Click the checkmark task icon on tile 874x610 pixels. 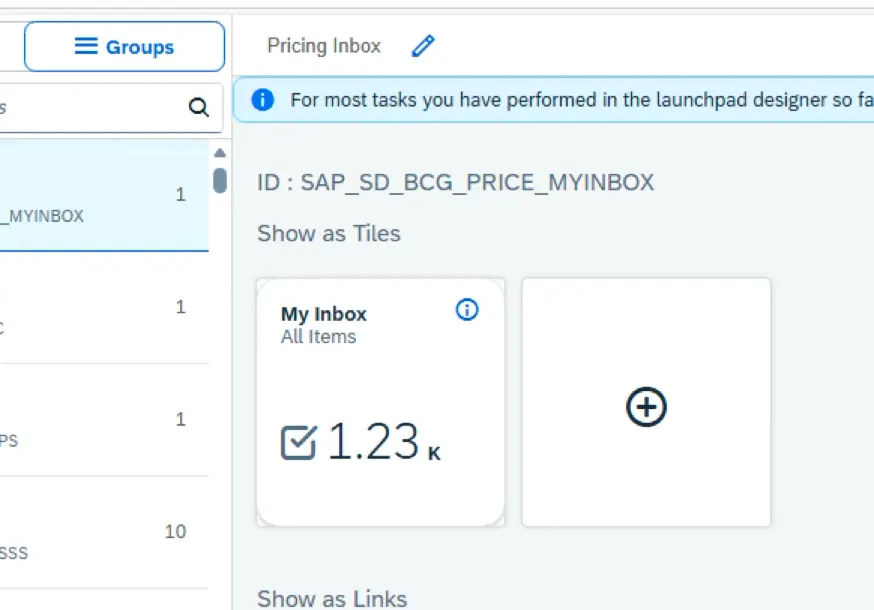[x=298, y=442]
